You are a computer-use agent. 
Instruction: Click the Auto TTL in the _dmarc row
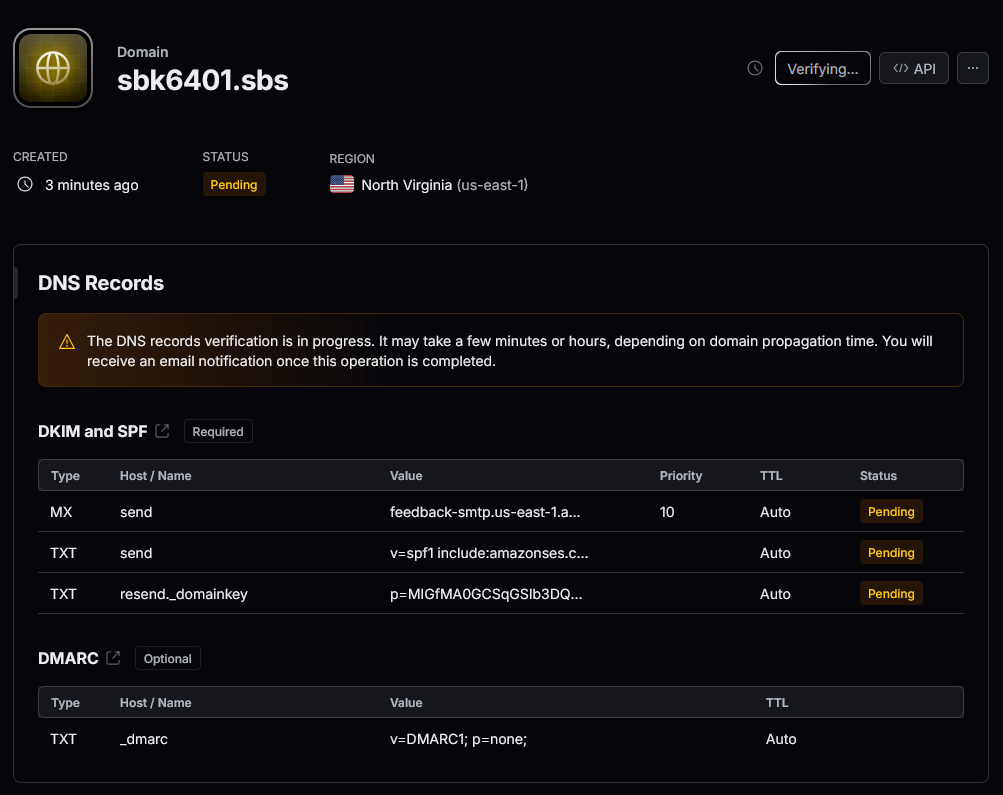click(781, 739)
